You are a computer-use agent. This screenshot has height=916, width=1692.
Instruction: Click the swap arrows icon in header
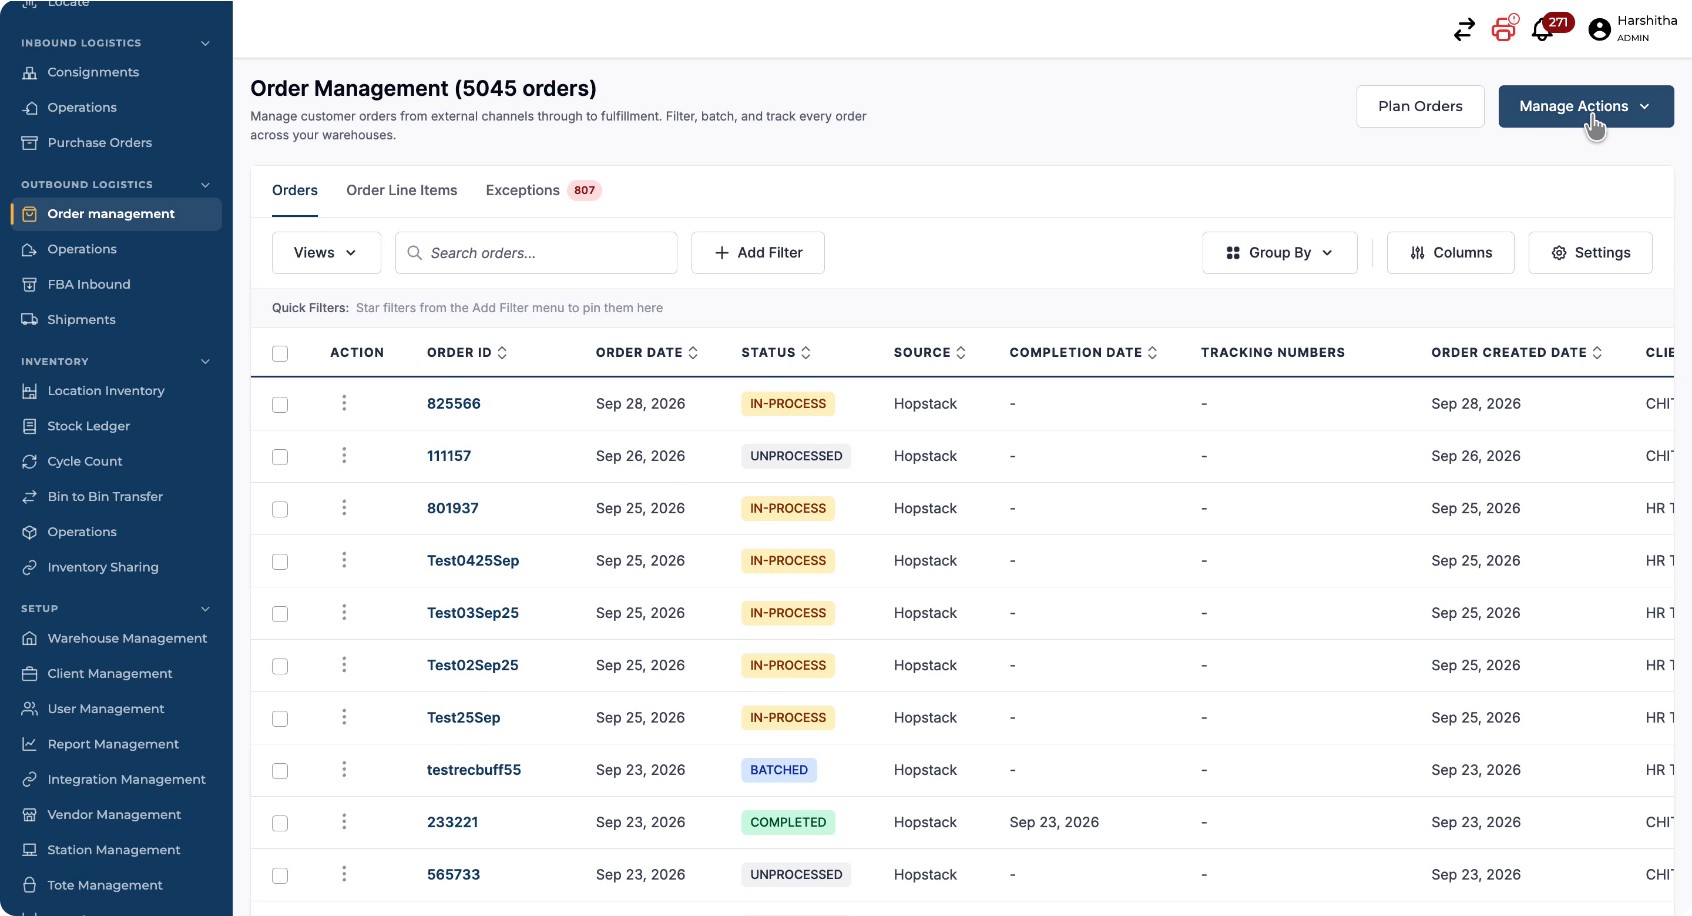1464,30
